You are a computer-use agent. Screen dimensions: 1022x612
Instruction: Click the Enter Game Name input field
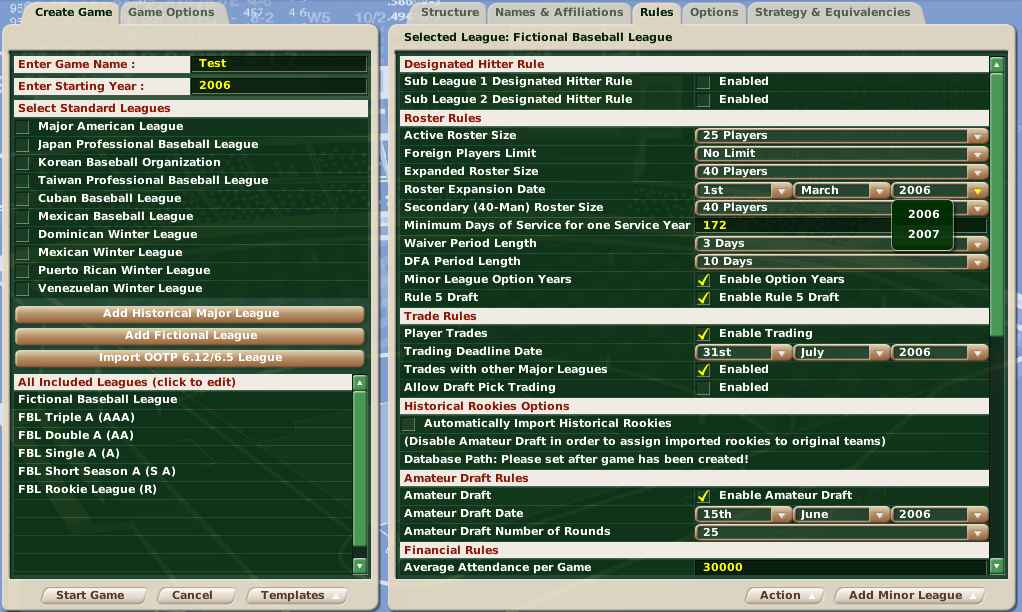tap(279, 64)
